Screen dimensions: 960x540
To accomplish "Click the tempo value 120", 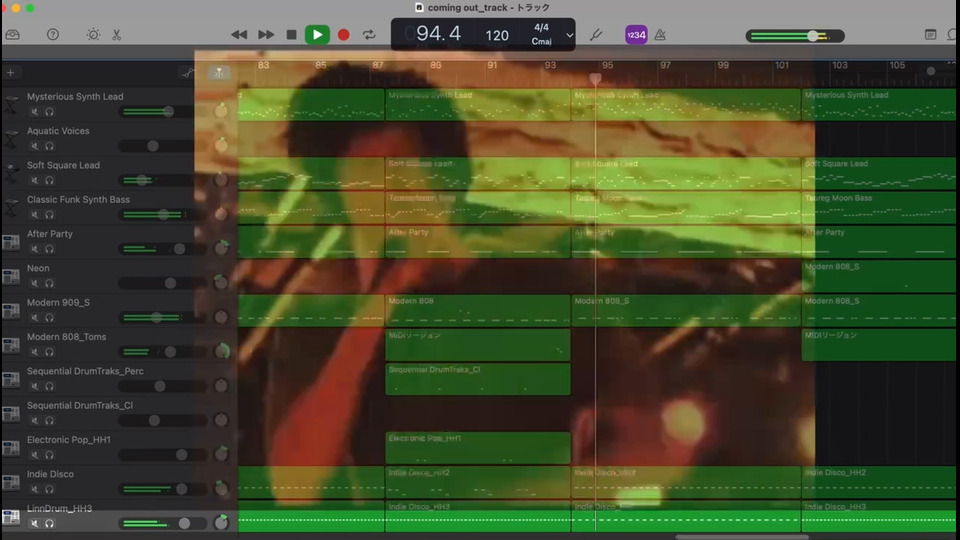I will [497, 36].
